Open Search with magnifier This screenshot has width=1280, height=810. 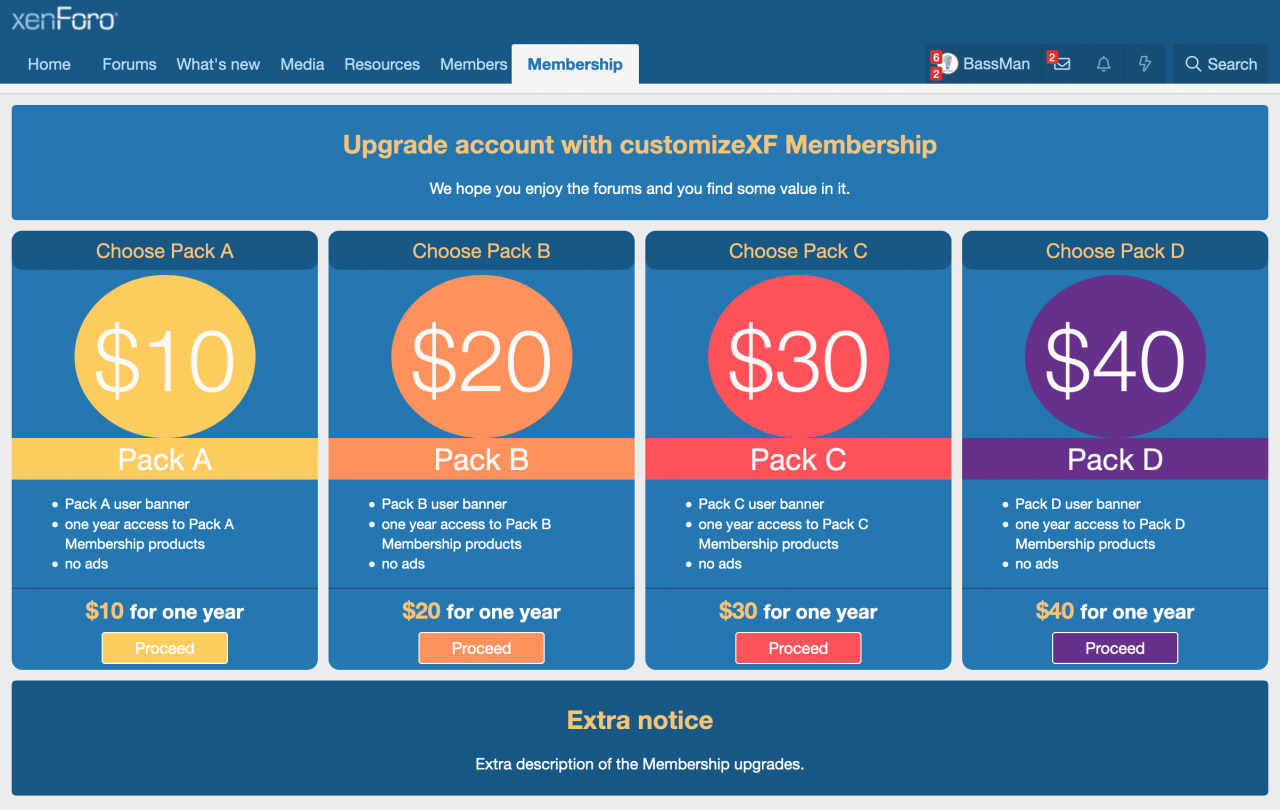pyautogui.click(x=1220, y=64)
